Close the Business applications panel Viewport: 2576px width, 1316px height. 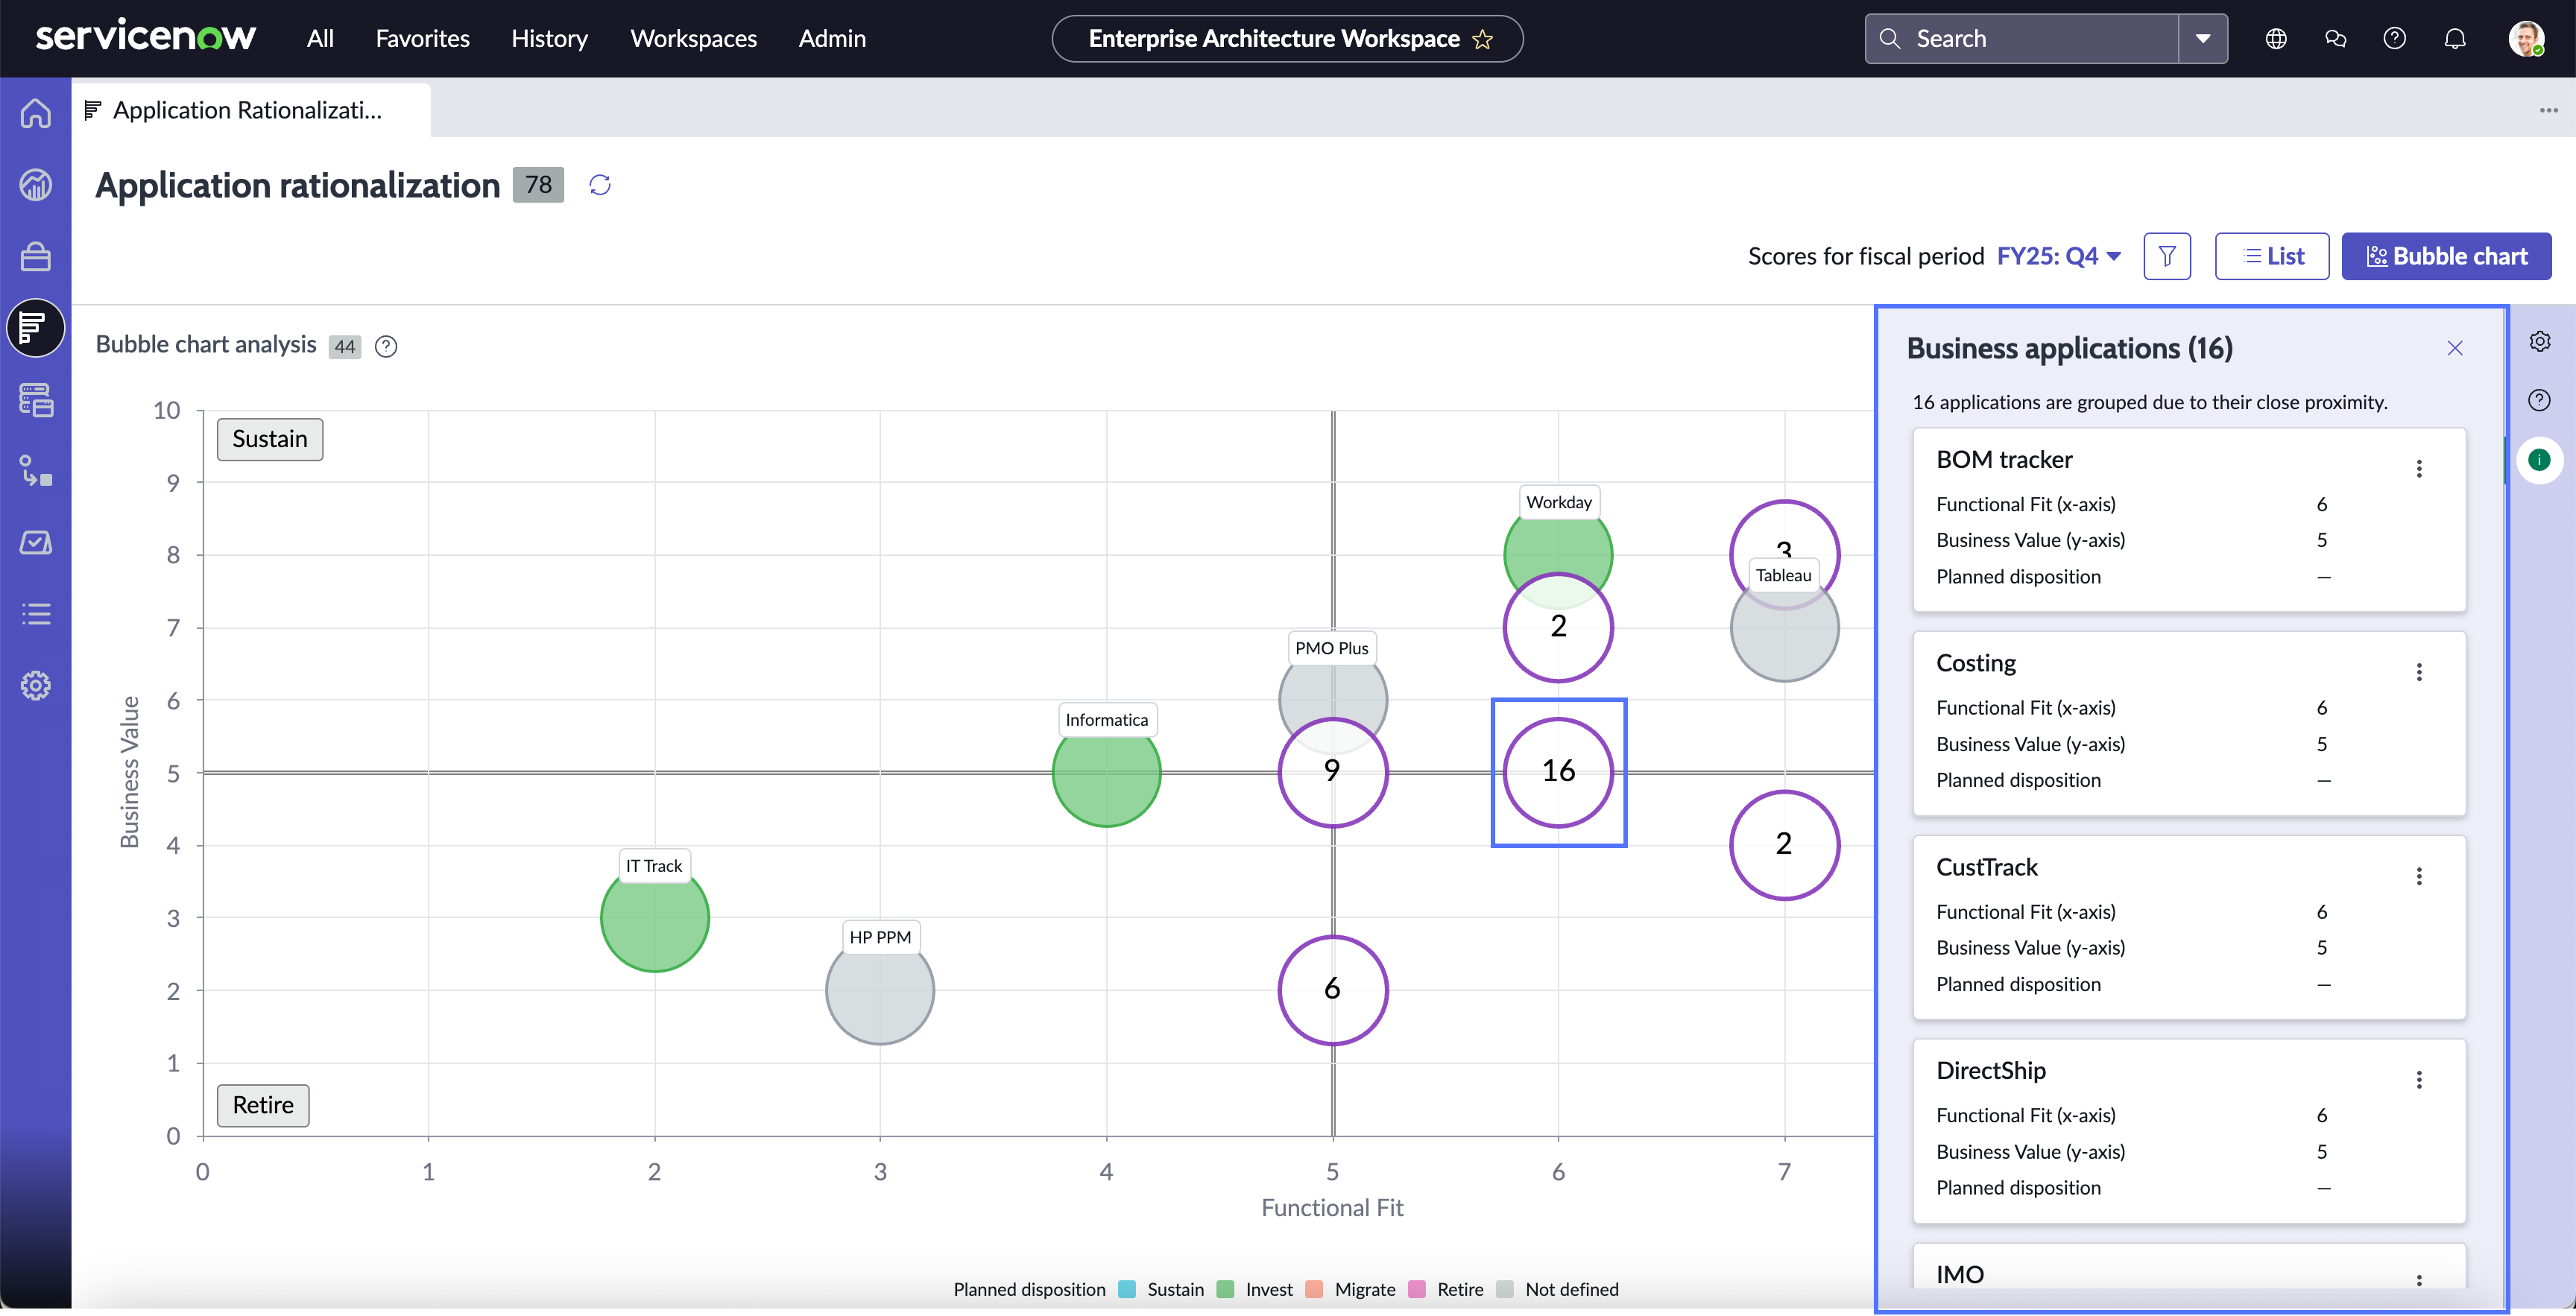pos(2455,348)
